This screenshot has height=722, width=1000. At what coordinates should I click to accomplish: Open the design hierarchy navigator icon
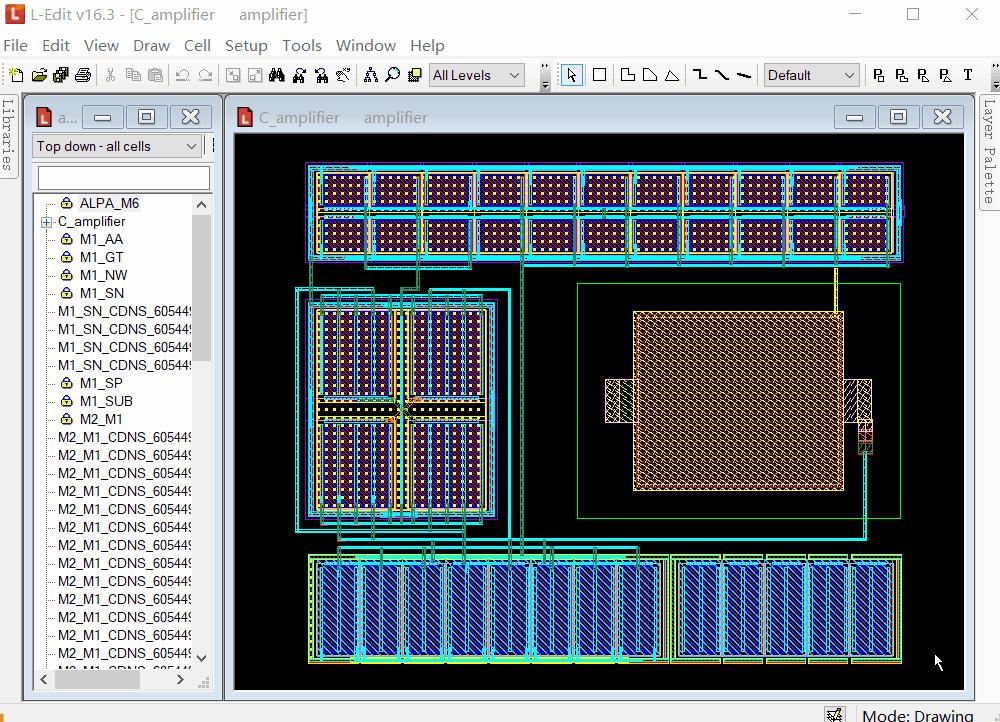click(370, 75)
